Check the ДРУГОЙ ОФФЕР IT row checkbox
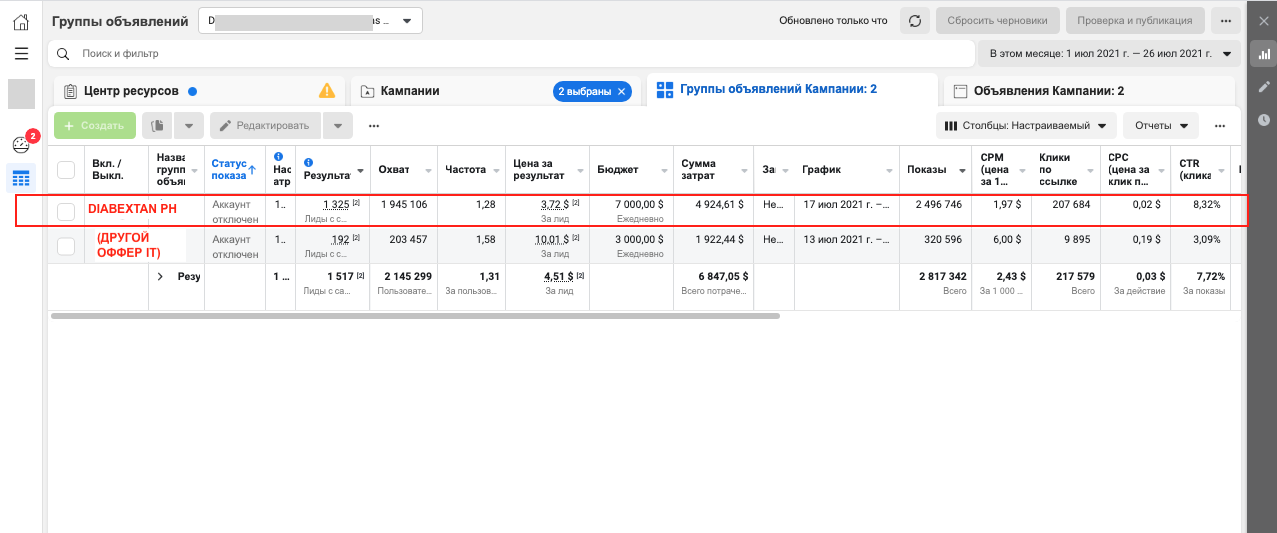Image resolution: width=1277 pixels, height=533 pixels. [66, 246]
